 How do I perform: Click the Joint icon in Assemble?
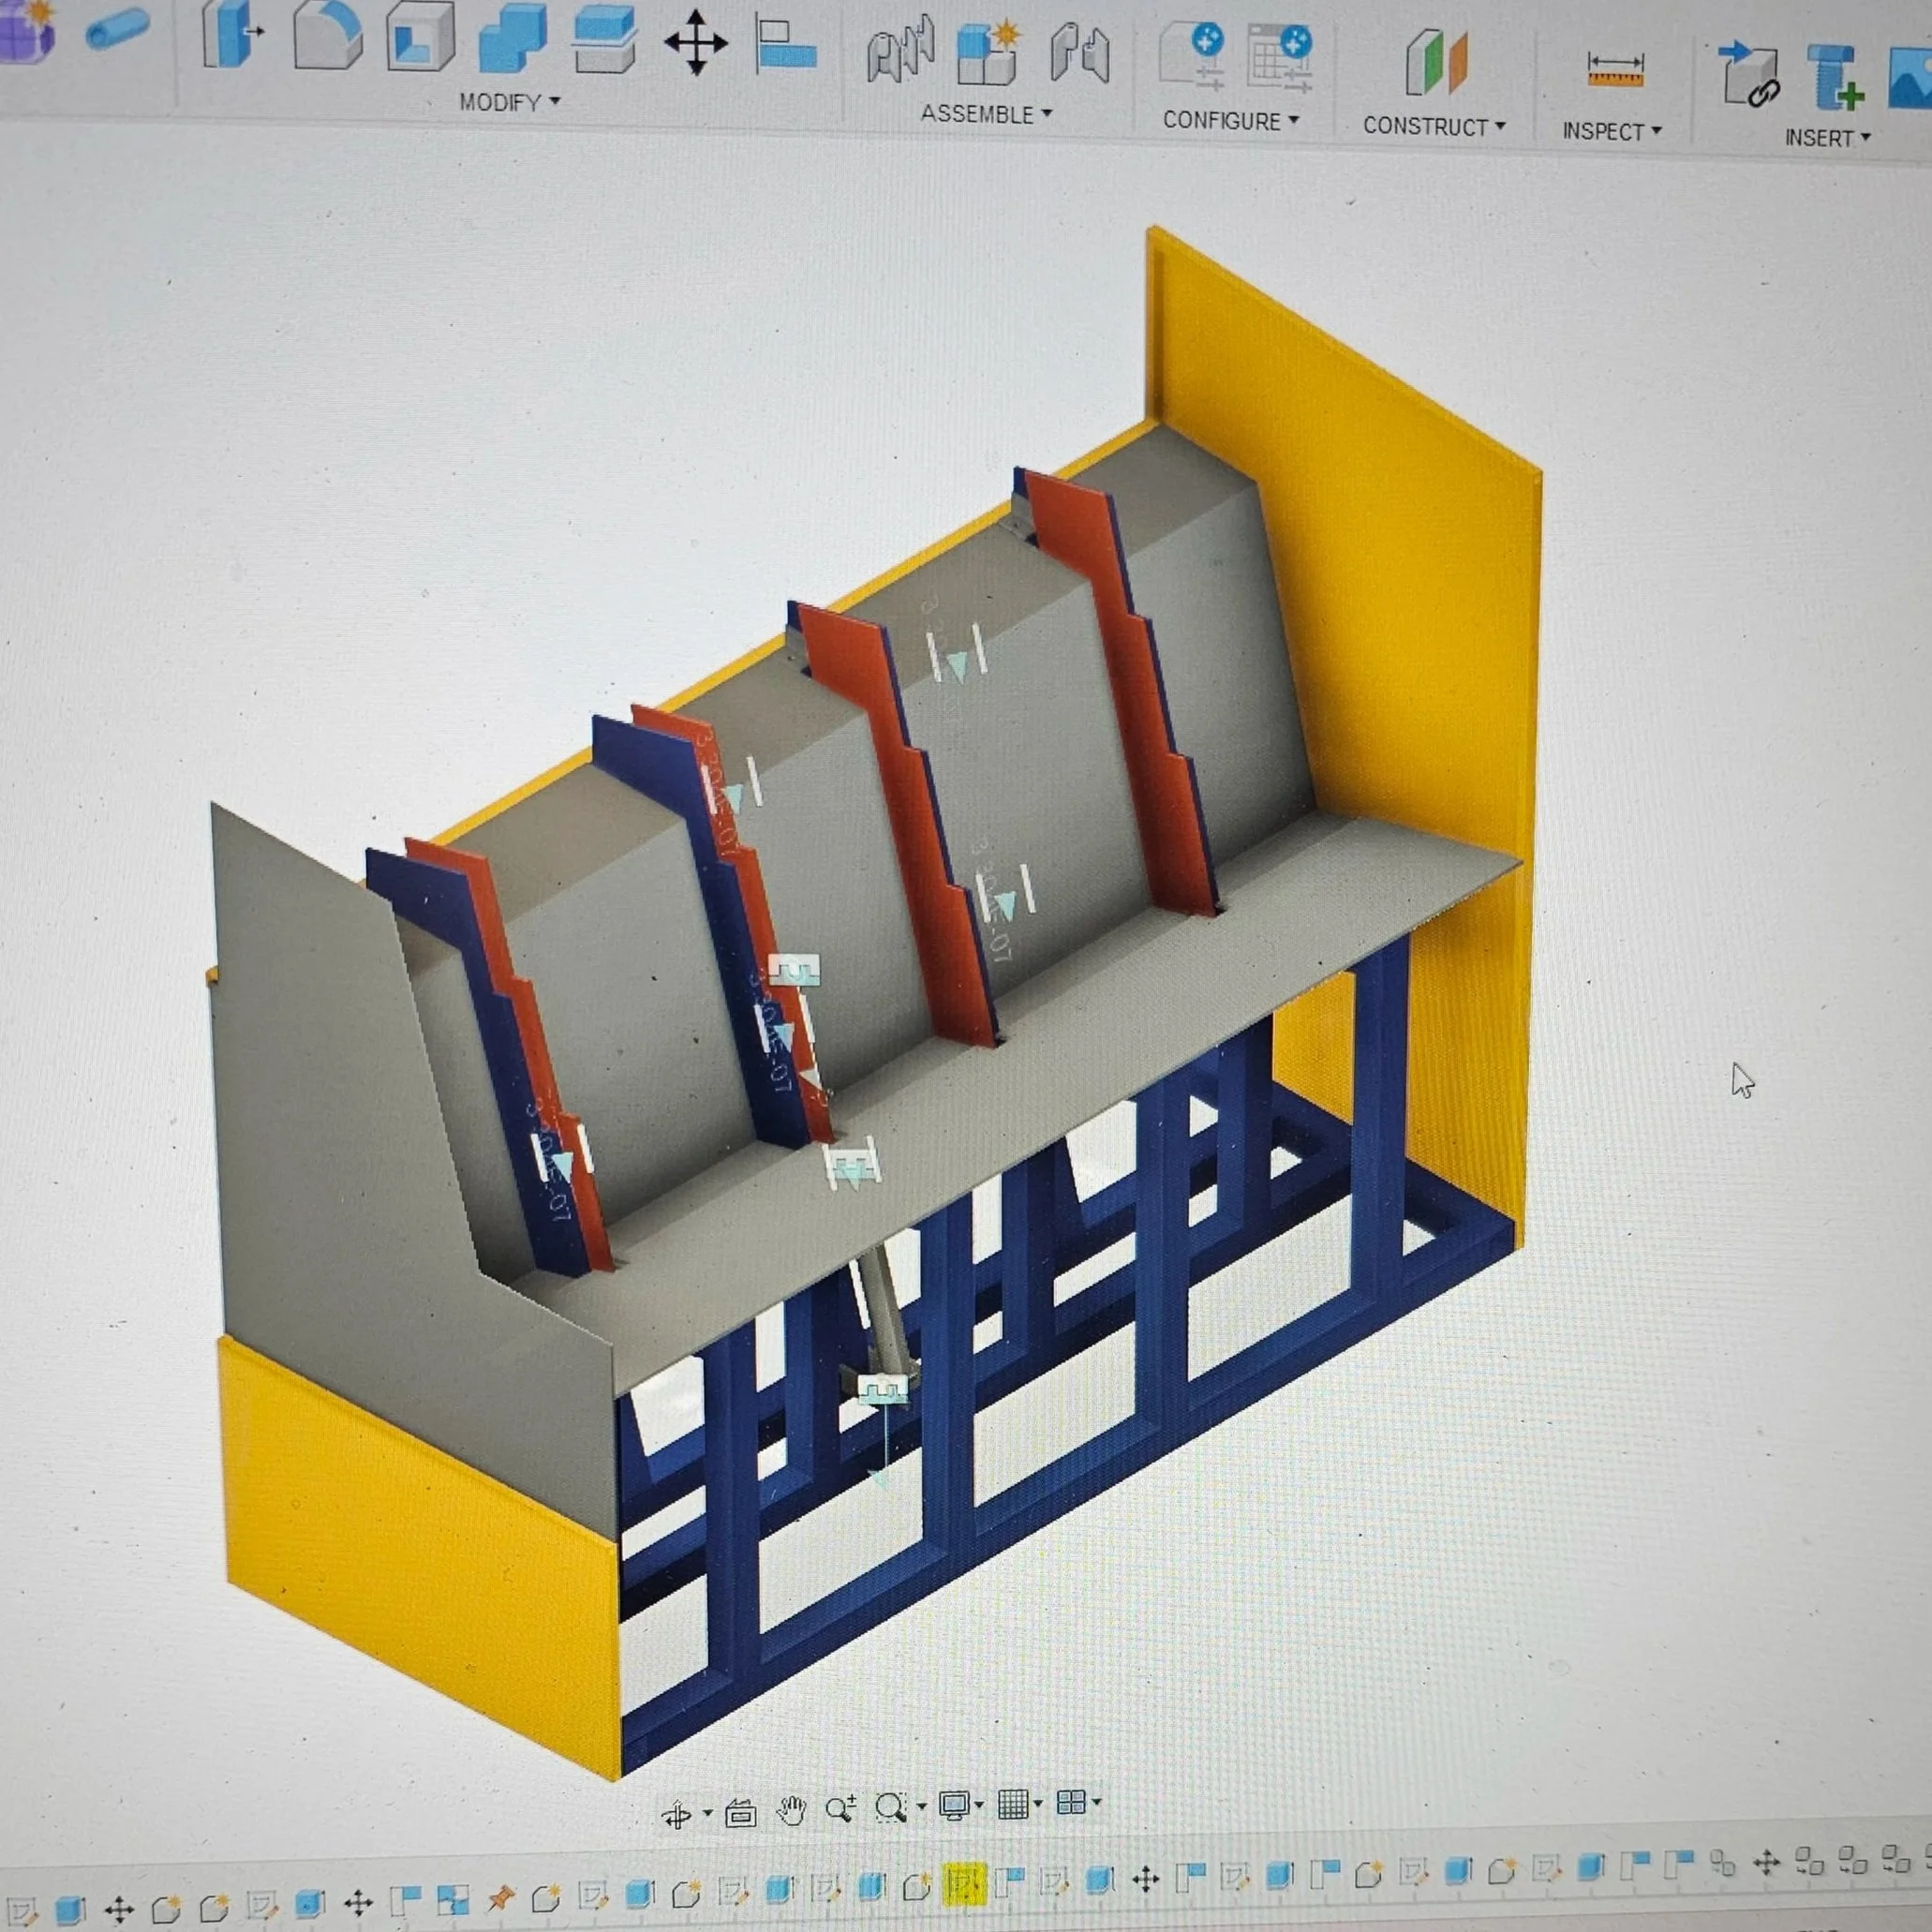(900, 50)
